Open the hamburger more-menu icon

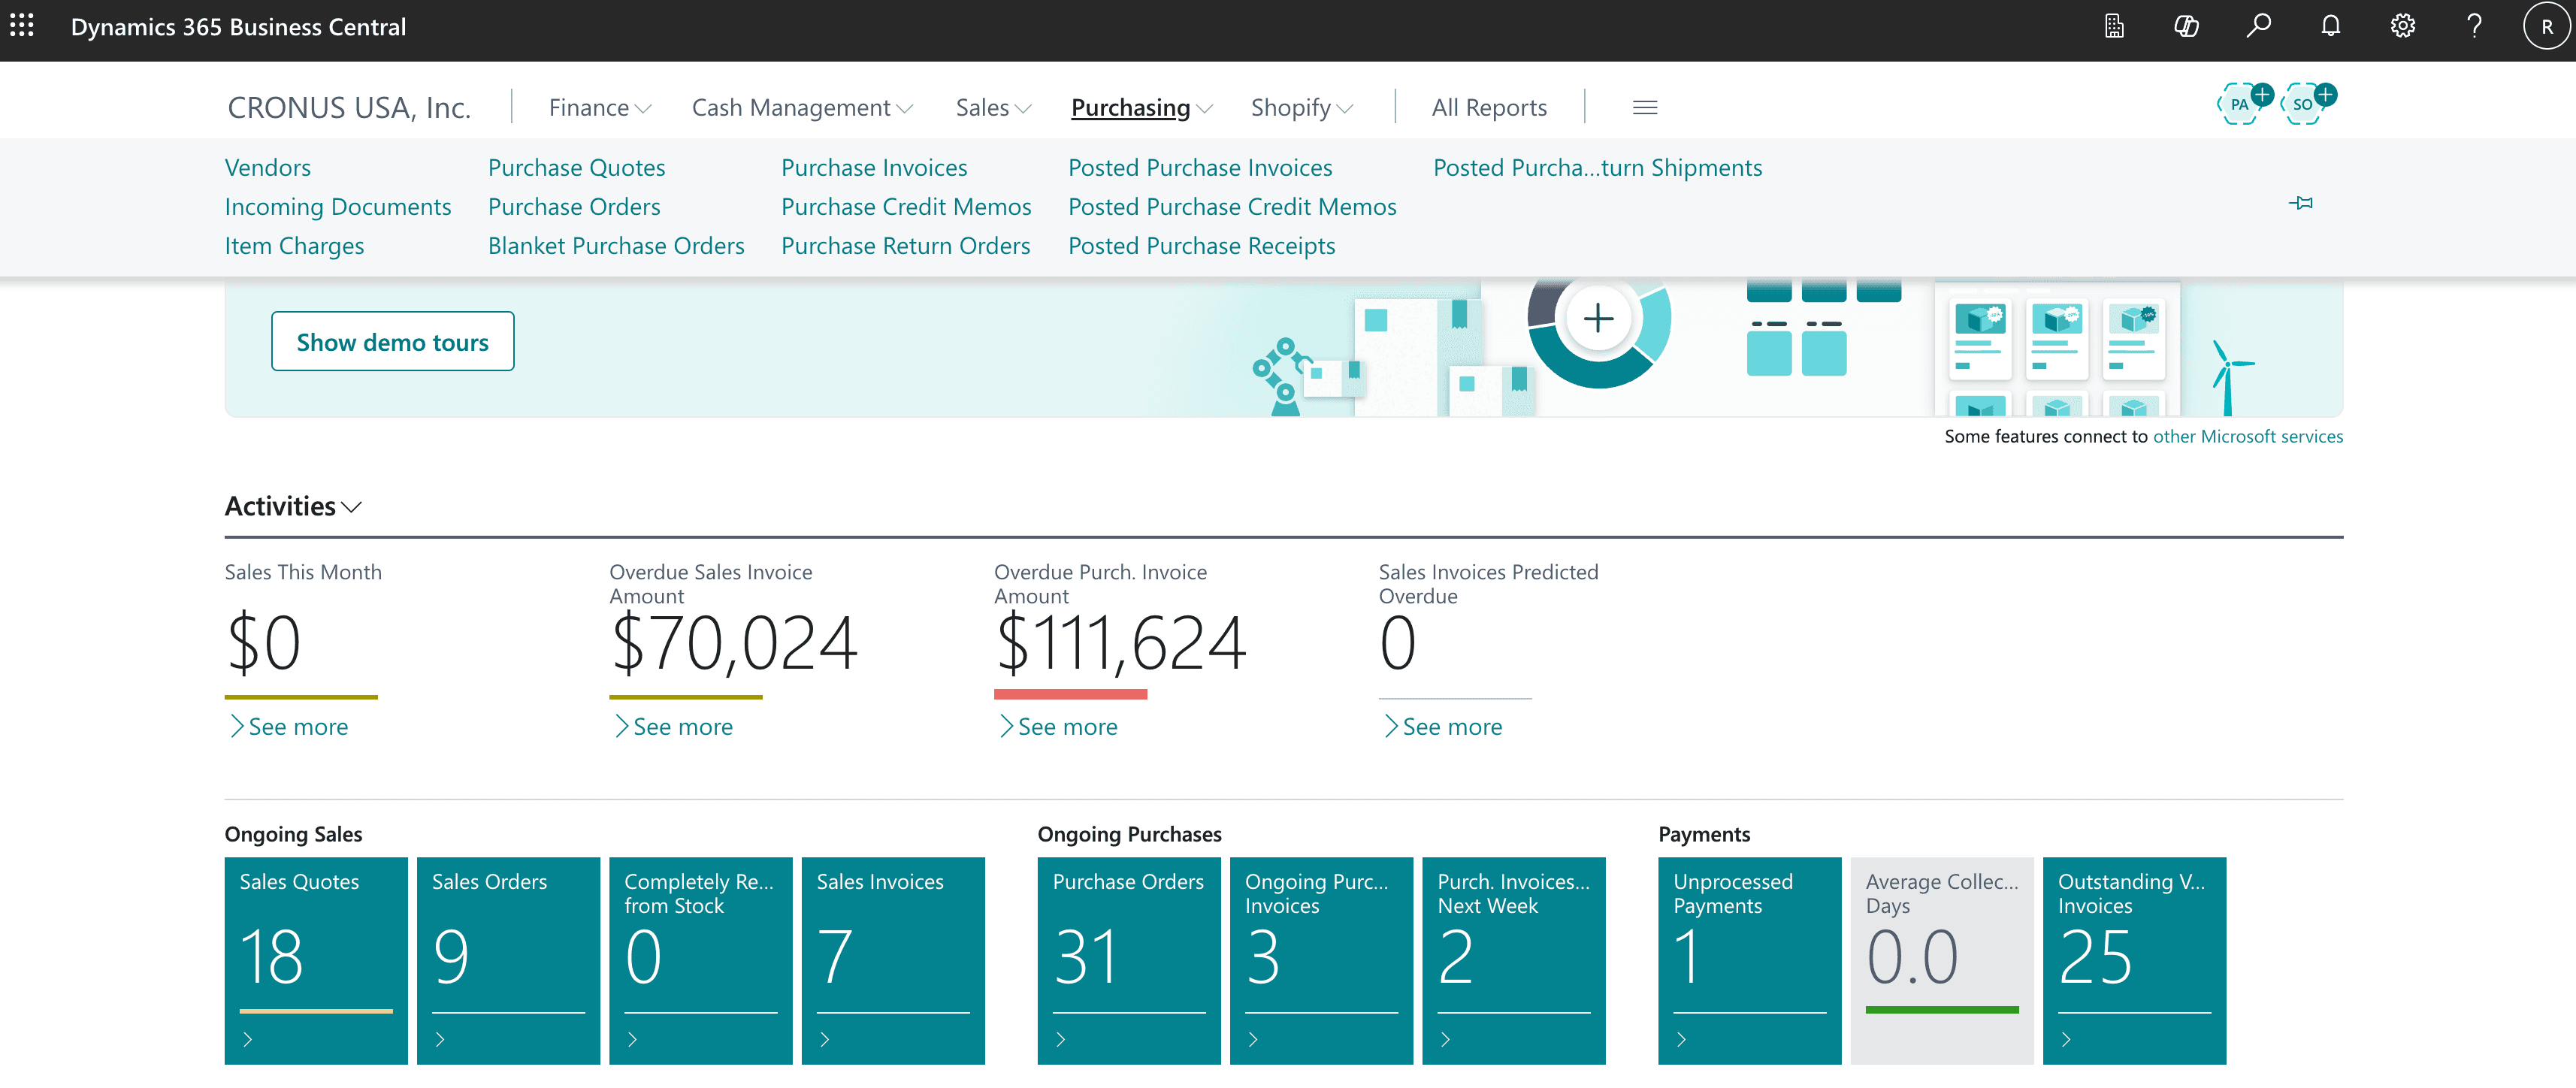[1645, 108]
